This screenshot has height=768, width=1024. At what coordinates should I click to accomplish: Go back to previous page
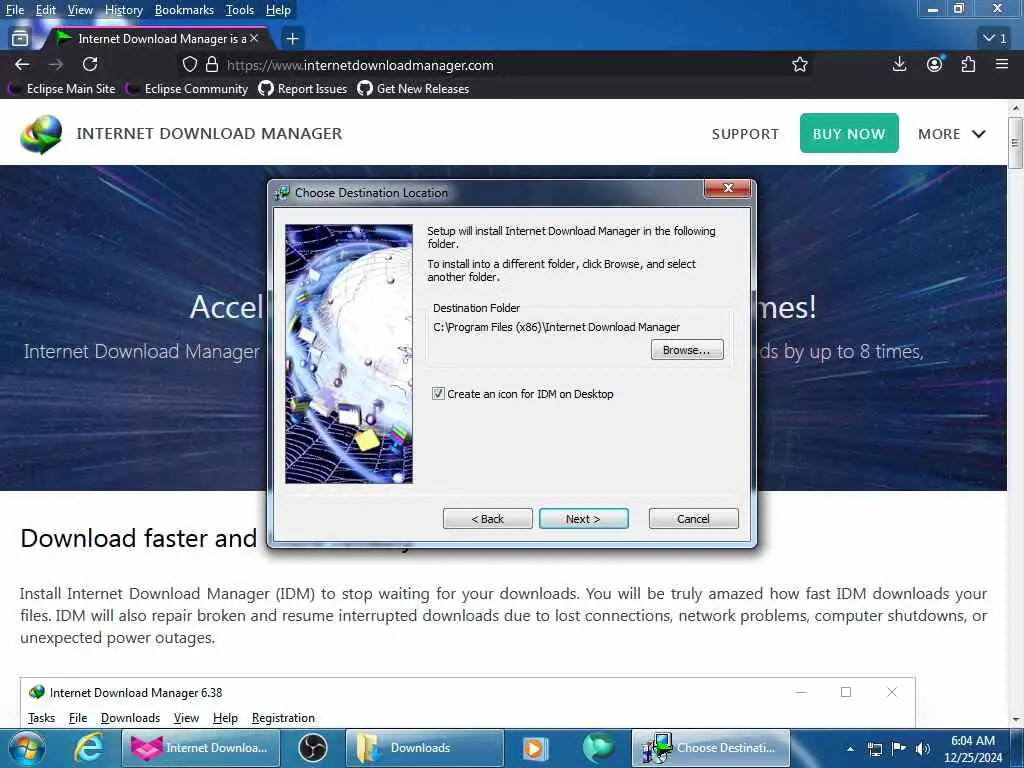(22, 65)
